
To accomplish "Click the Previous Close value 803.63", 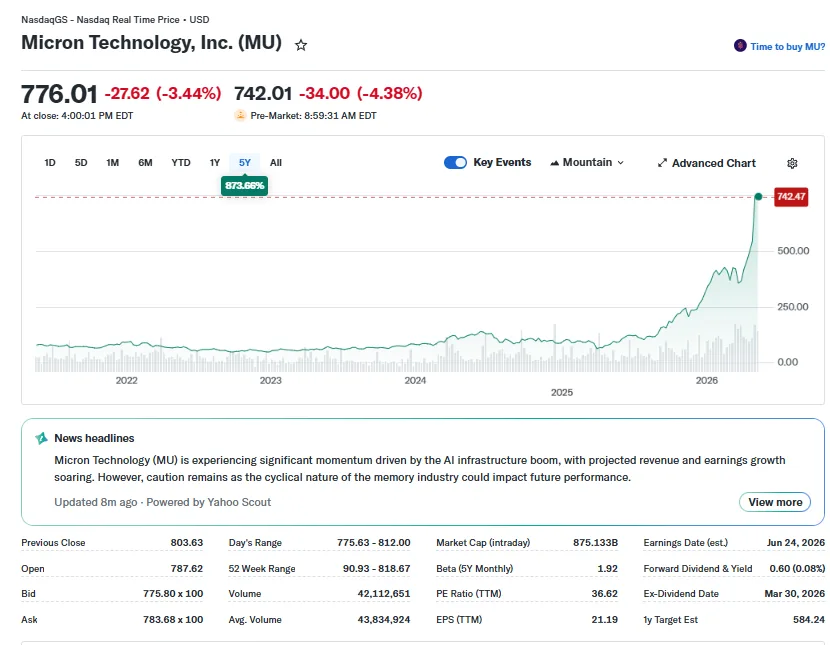I will tap(186, 543).
